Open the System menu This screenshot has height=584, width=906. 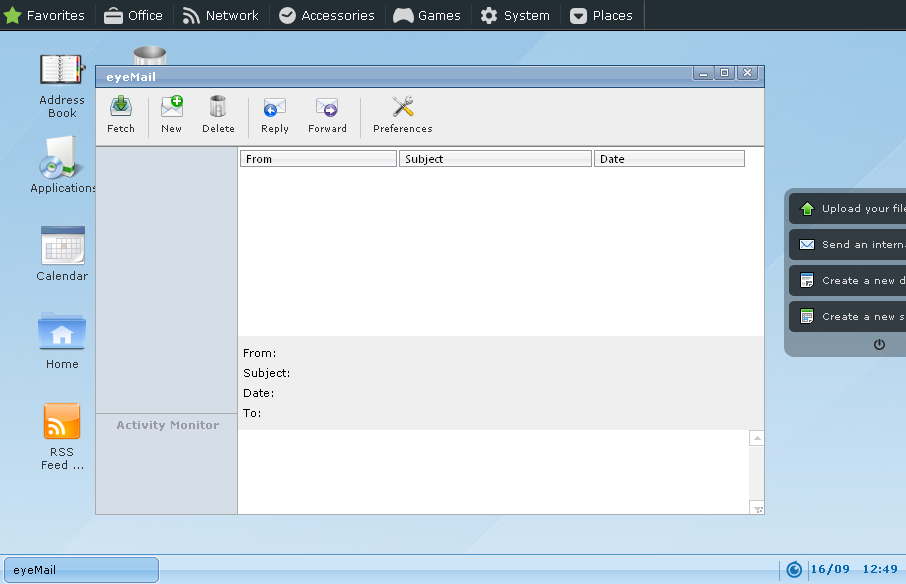pos(515,15)
